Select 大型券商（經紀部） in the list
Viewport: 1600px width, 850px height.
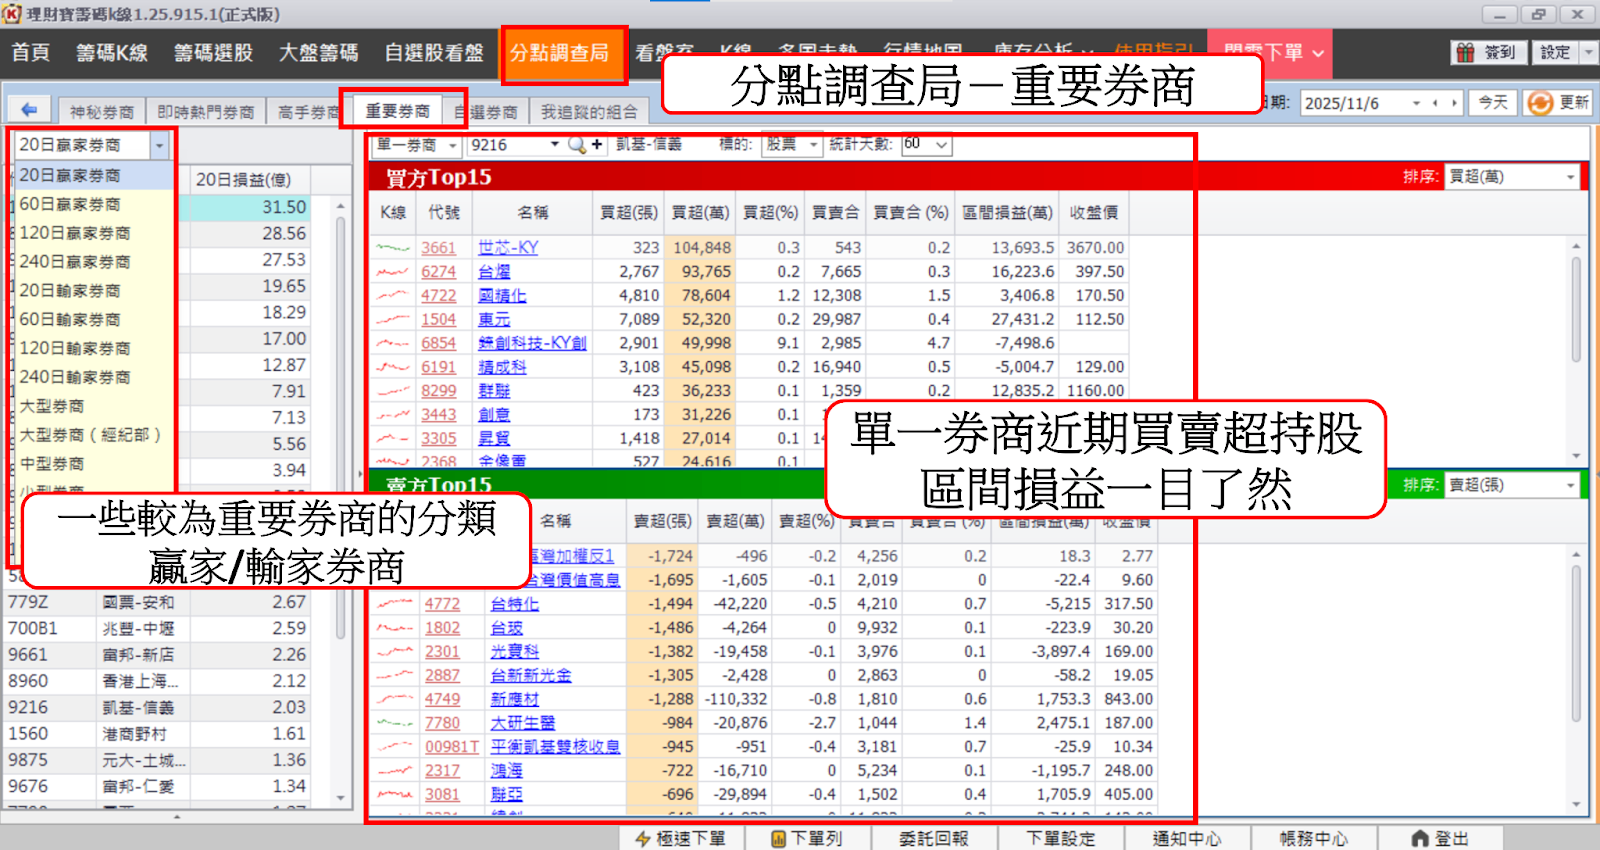coord(95,435)
